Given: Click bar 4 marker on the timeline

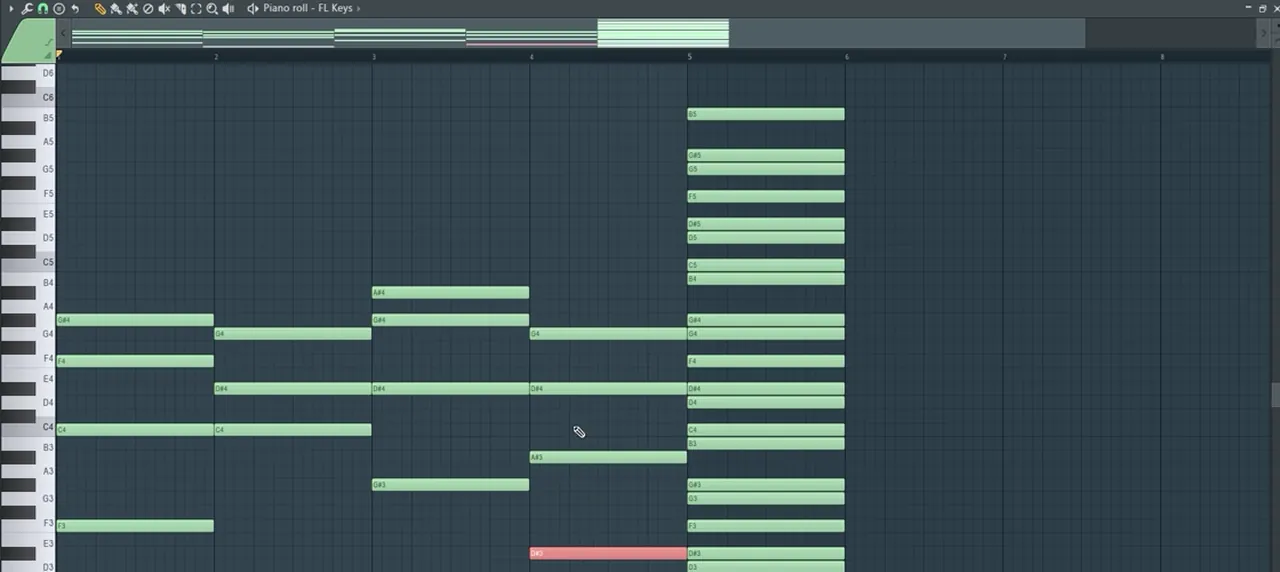Looking at the screenshot, I should tap(532, 57).
